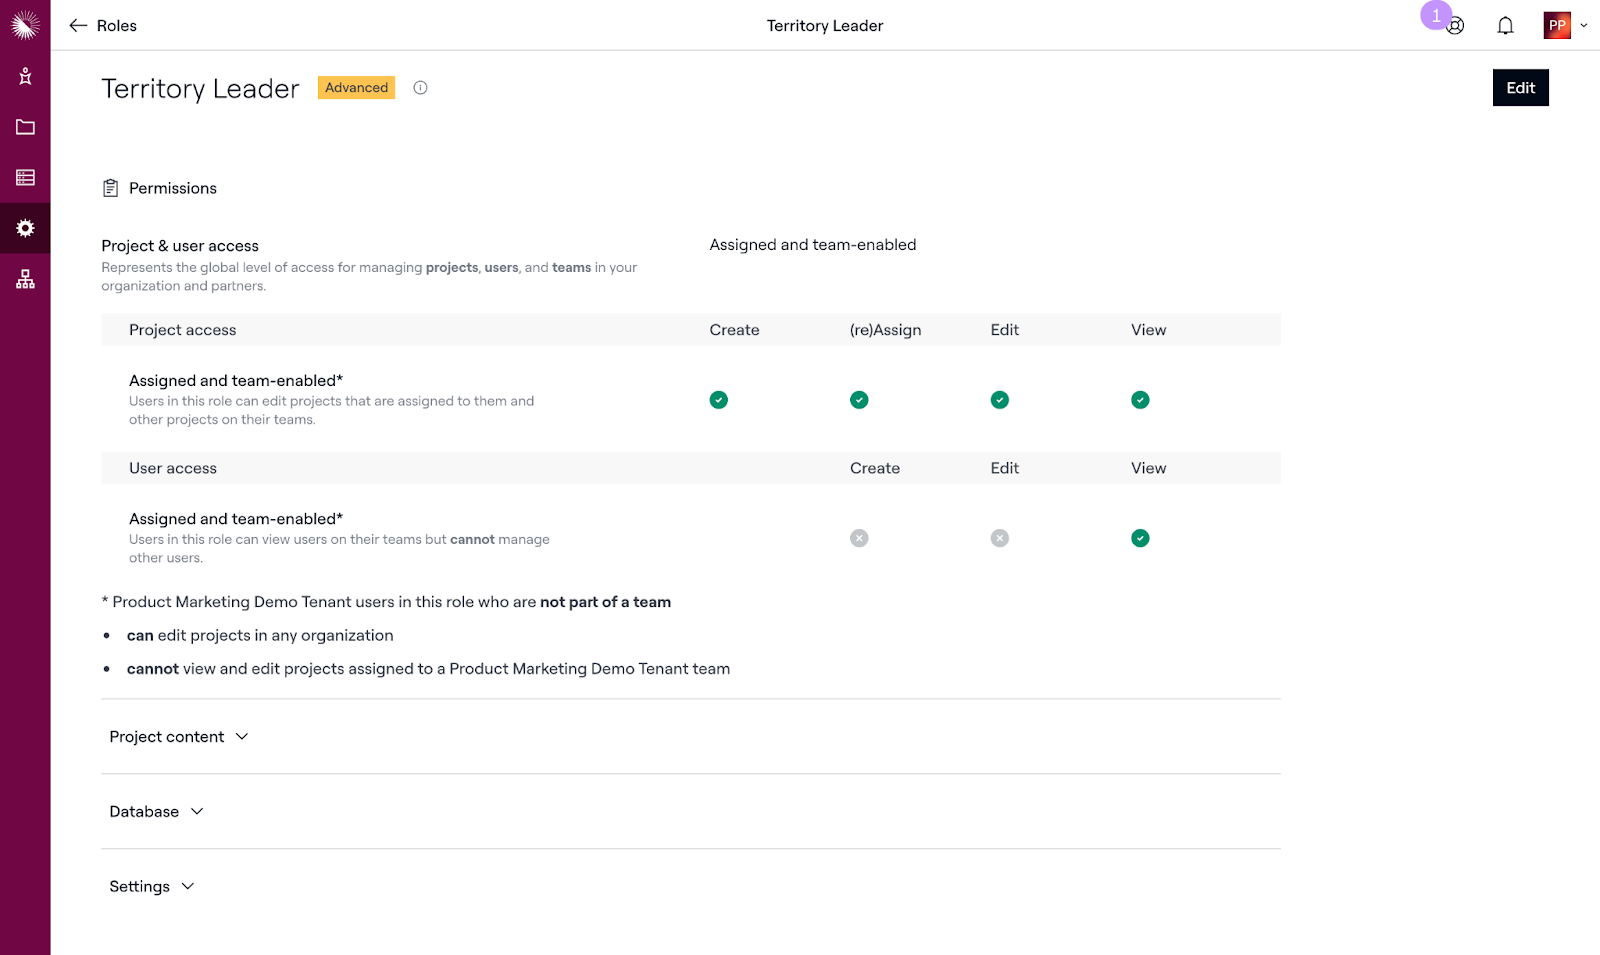Click the User access View checkmark
This screenshot has height=955, width=1600.
click(1140, 538)
